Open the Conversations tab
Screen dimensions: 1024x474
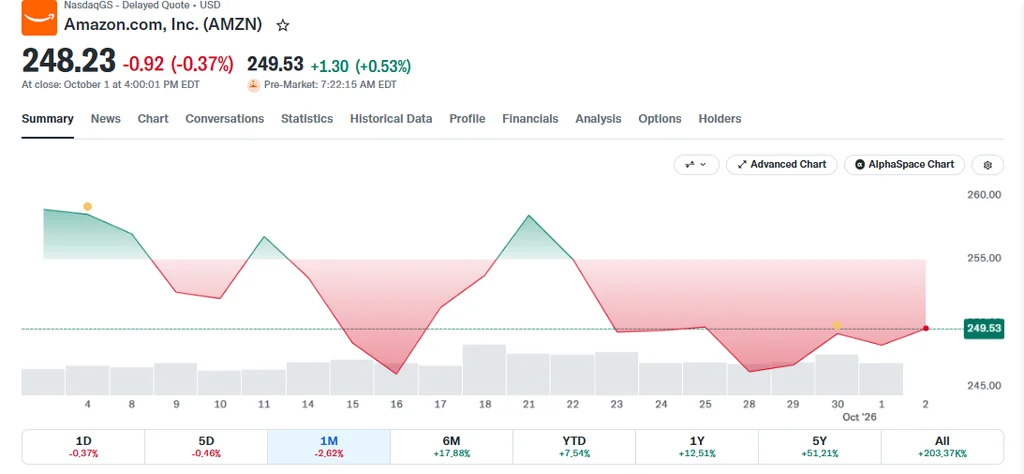pos(225,119)
